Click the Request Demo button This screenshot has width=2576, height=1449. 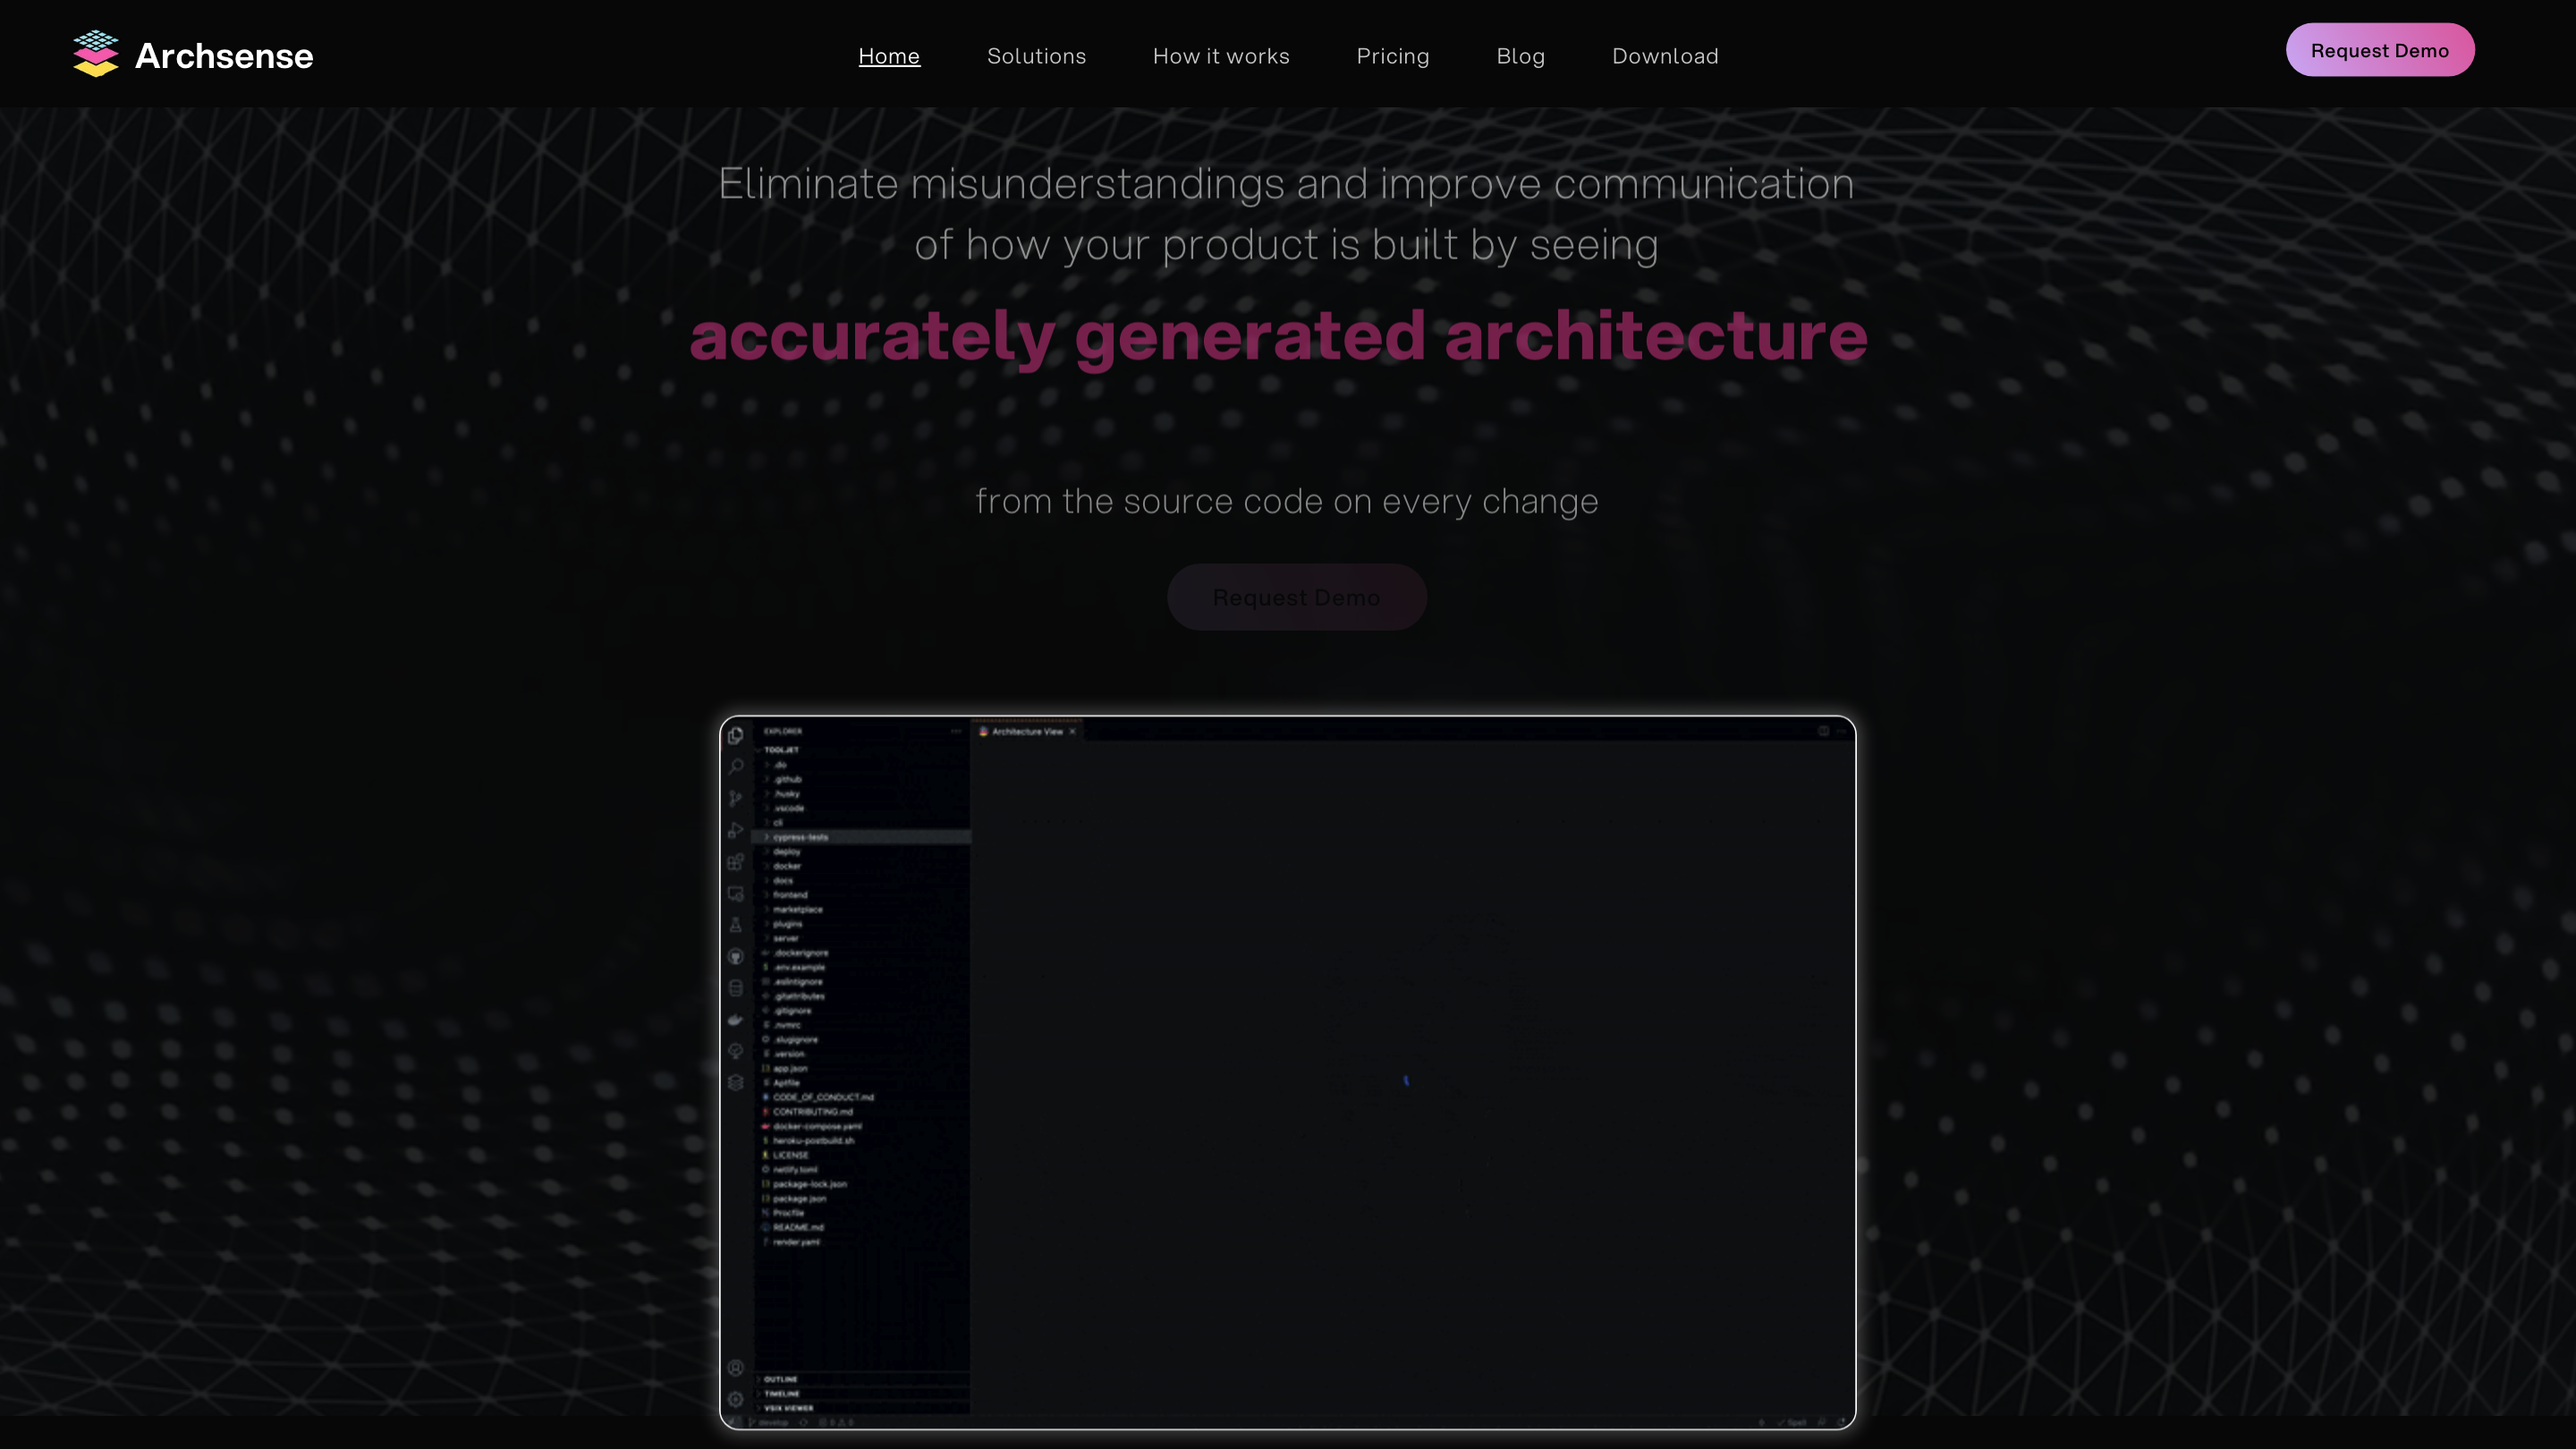pos(2380,49)
